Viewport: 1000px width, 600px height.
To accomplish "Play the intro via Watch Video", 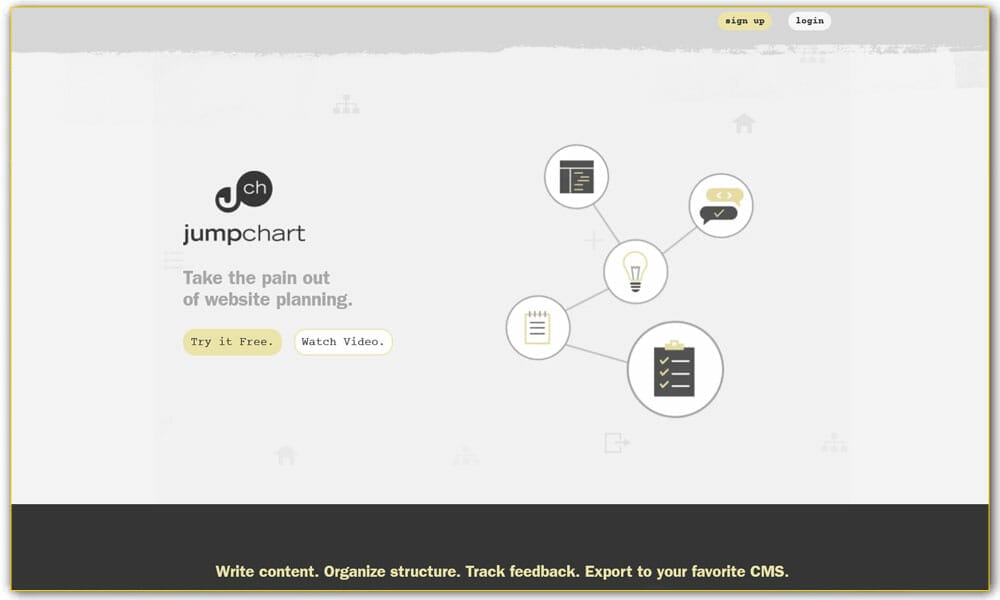I will point(343,342).
